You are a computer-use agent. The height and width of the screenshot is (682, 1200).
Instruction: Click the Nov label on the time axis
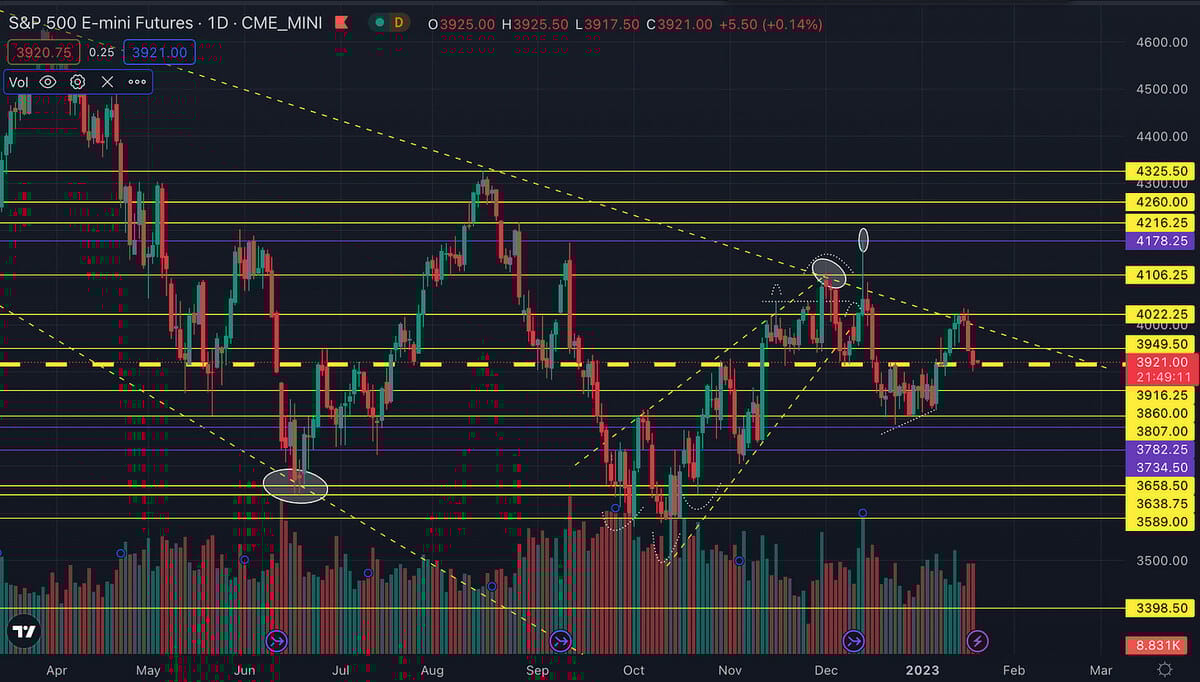(x=730, y=669)
